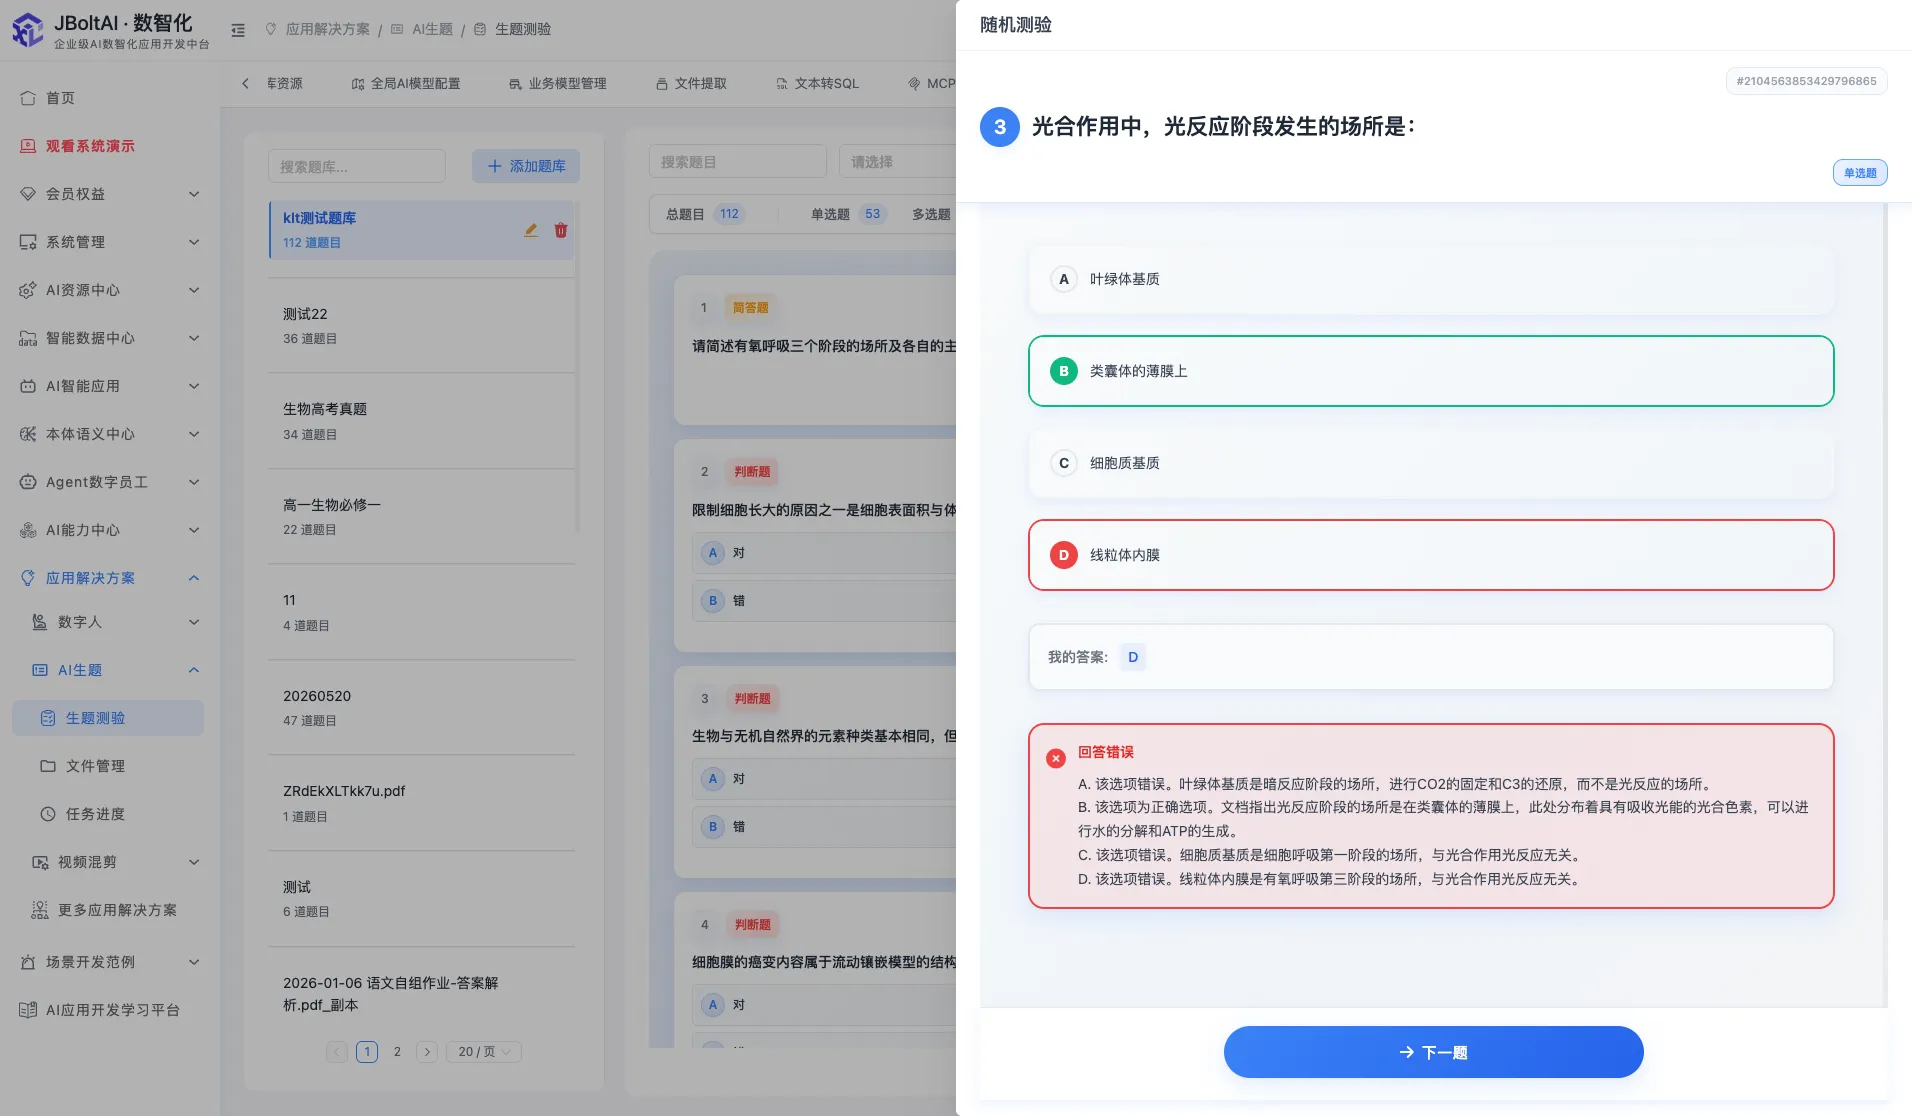The width and height of the screenshot is (1912, 1116).
Task: Focus the 搜索题库 search field
Action: [357, 166]
